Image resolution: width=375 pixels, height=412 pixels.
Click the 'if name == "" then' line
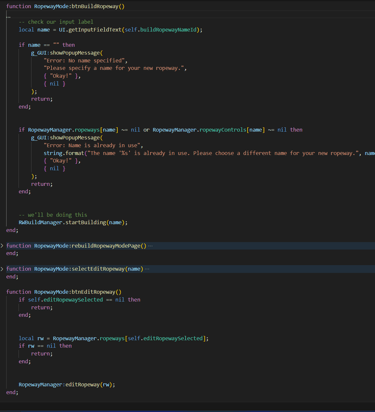click(x=47, y=45)
